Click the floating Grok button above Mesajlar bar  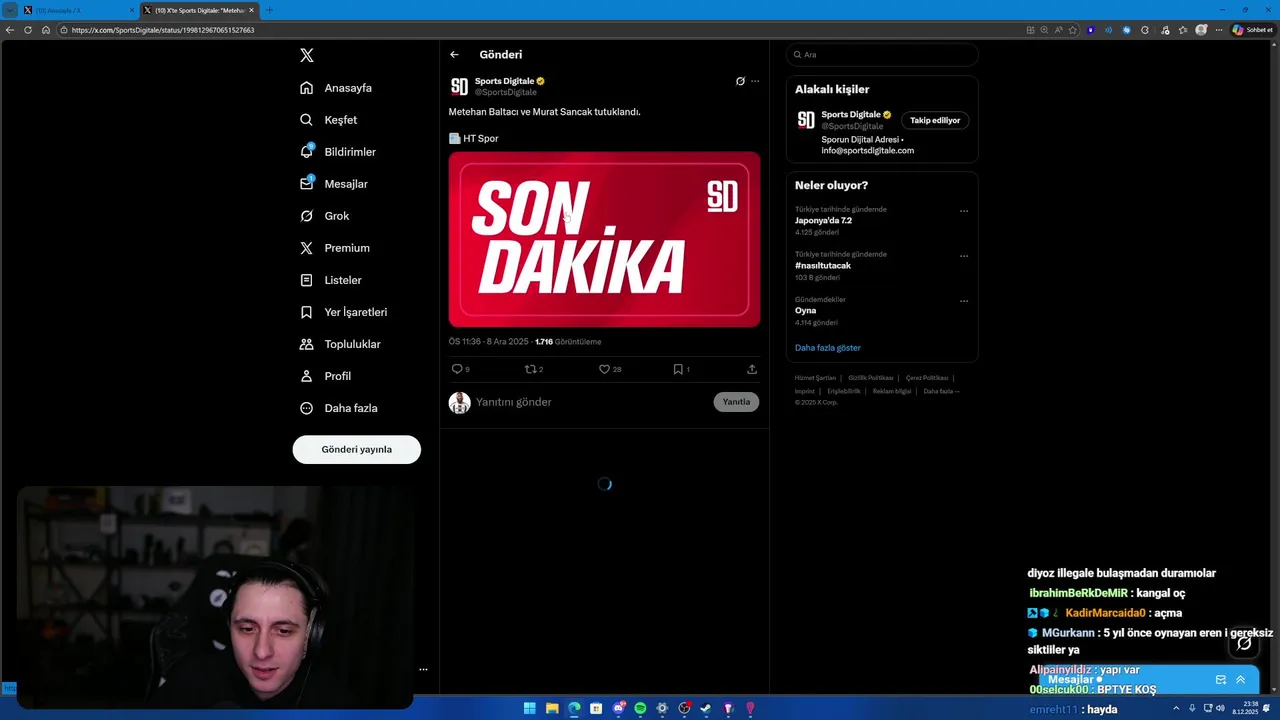point(1244,644)
